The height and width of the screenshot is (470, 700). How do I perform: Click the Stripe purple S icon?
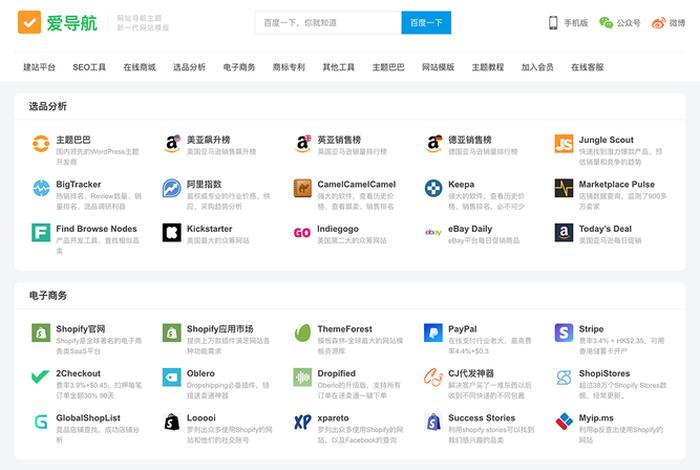tap(564, 333)
